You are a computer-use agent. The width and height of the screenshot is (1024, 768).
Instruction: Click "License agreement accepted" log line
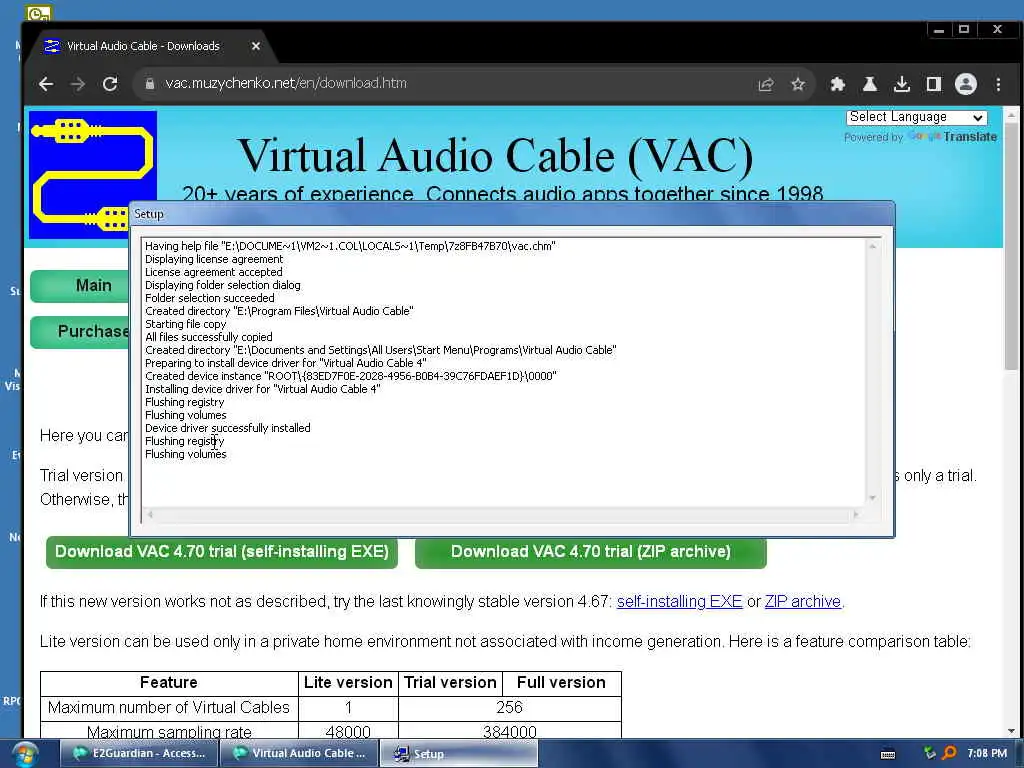pyautogui.click(x=214, y=272)
